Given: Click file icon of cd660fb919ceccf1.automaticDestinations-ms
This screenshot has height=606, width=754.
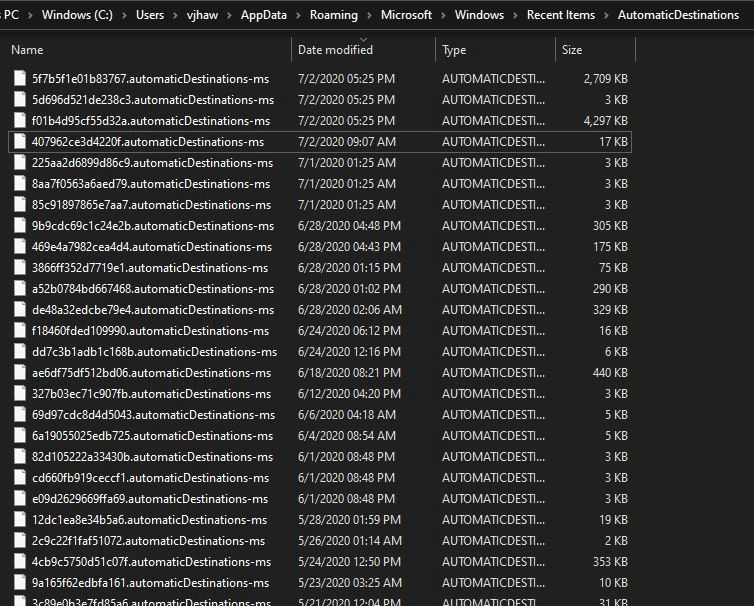Looking at the screenshot, I should 20,477.
